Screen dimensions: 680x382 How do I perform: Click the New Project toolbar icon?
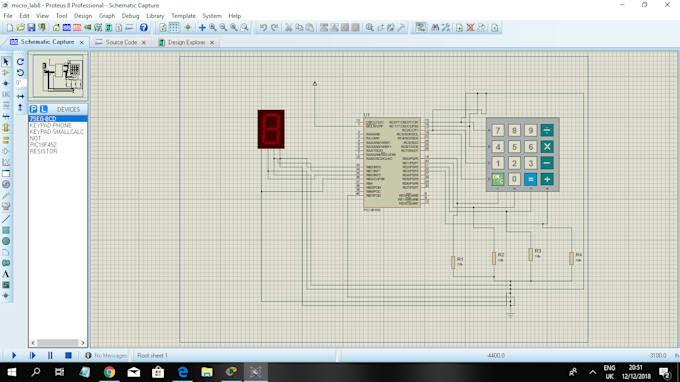[x=10, y=28]
